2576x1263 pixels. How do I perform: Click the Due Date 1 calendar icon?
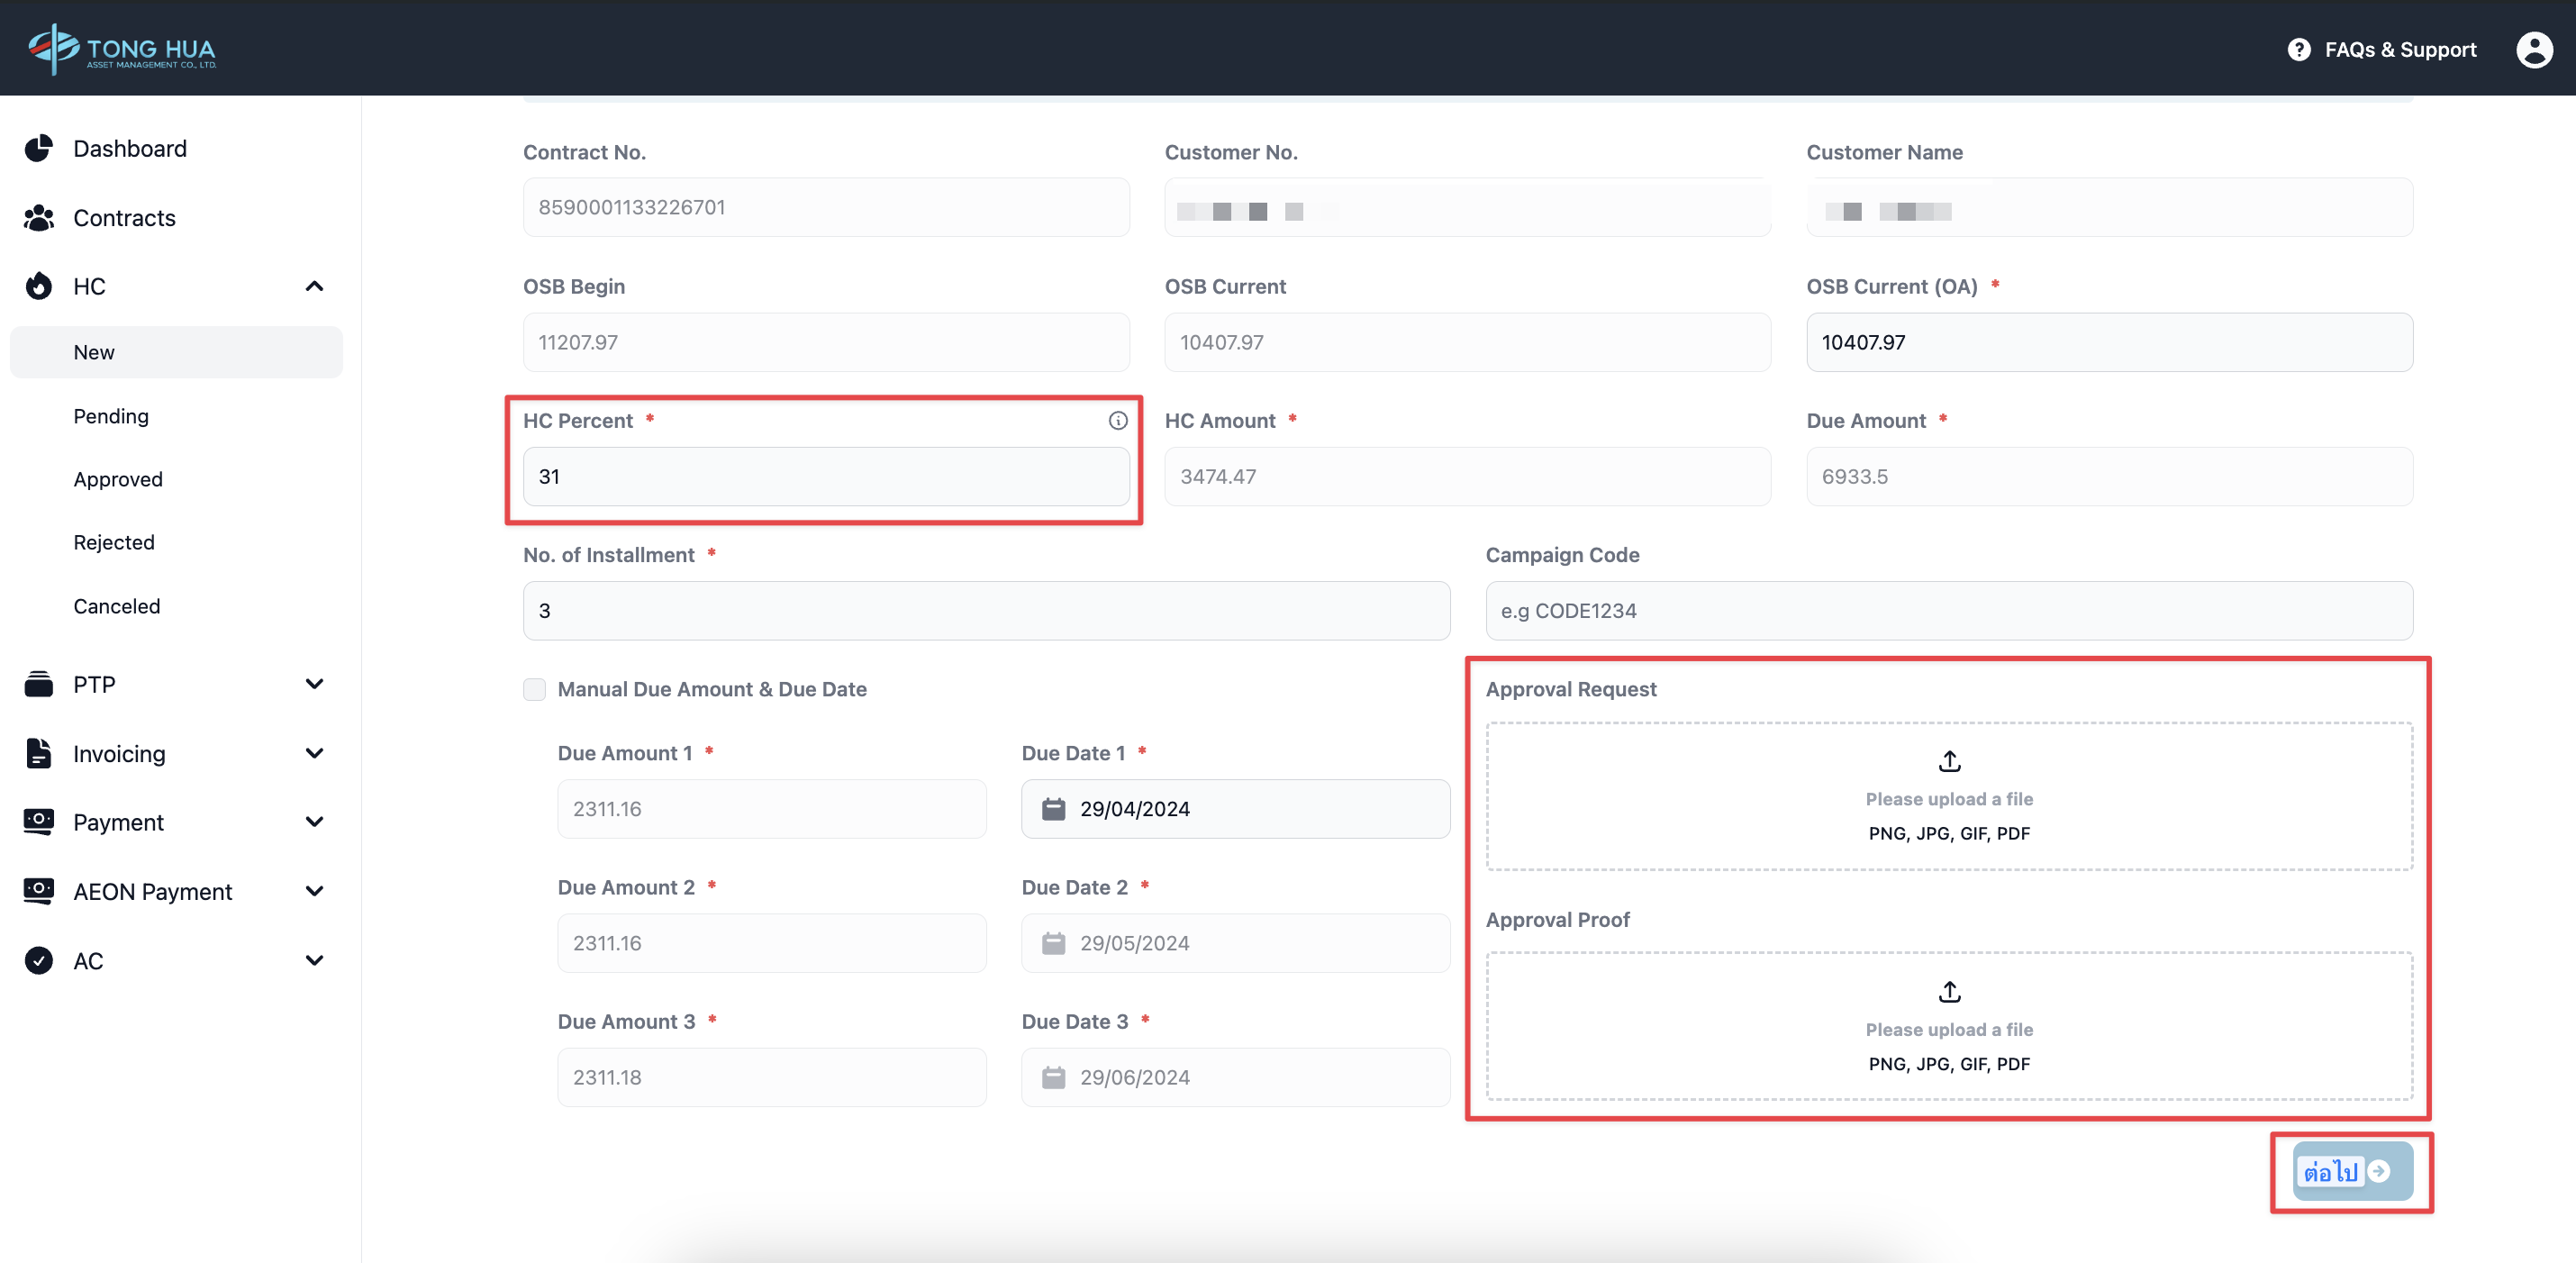coord(1053,808)
